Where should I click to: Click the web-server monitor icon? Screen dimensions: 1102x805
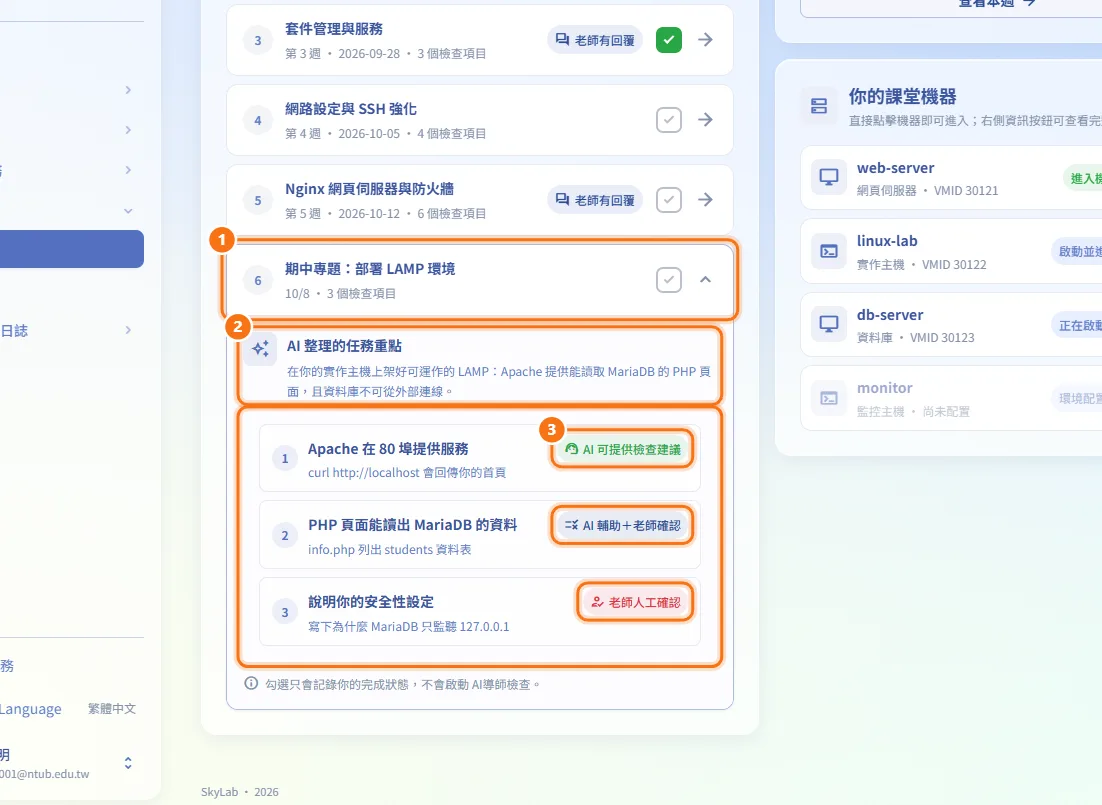(829, 177)
